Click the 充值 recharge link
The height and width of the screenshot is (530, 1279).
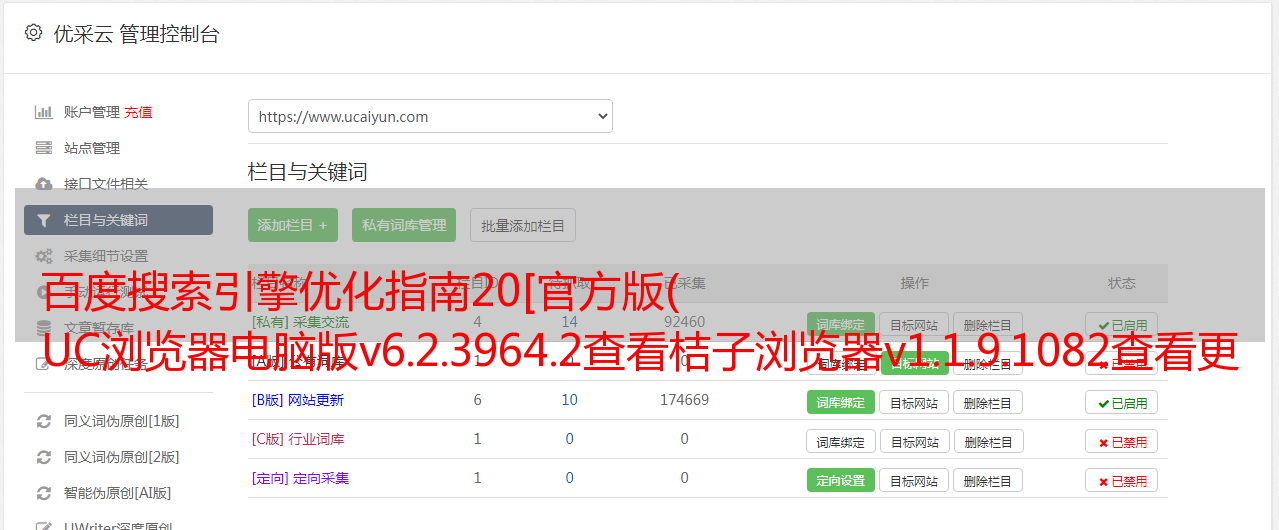coord(138,112)
